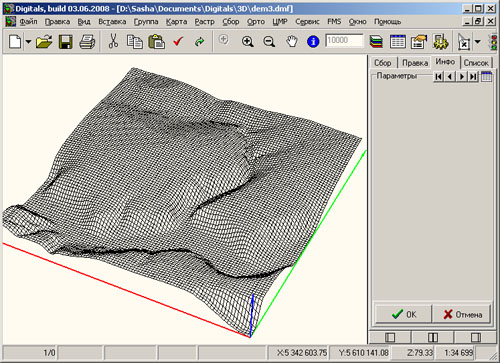500x363 pixels.
Task: Activate the hand pan tool
Action: (x=292, y=42)
